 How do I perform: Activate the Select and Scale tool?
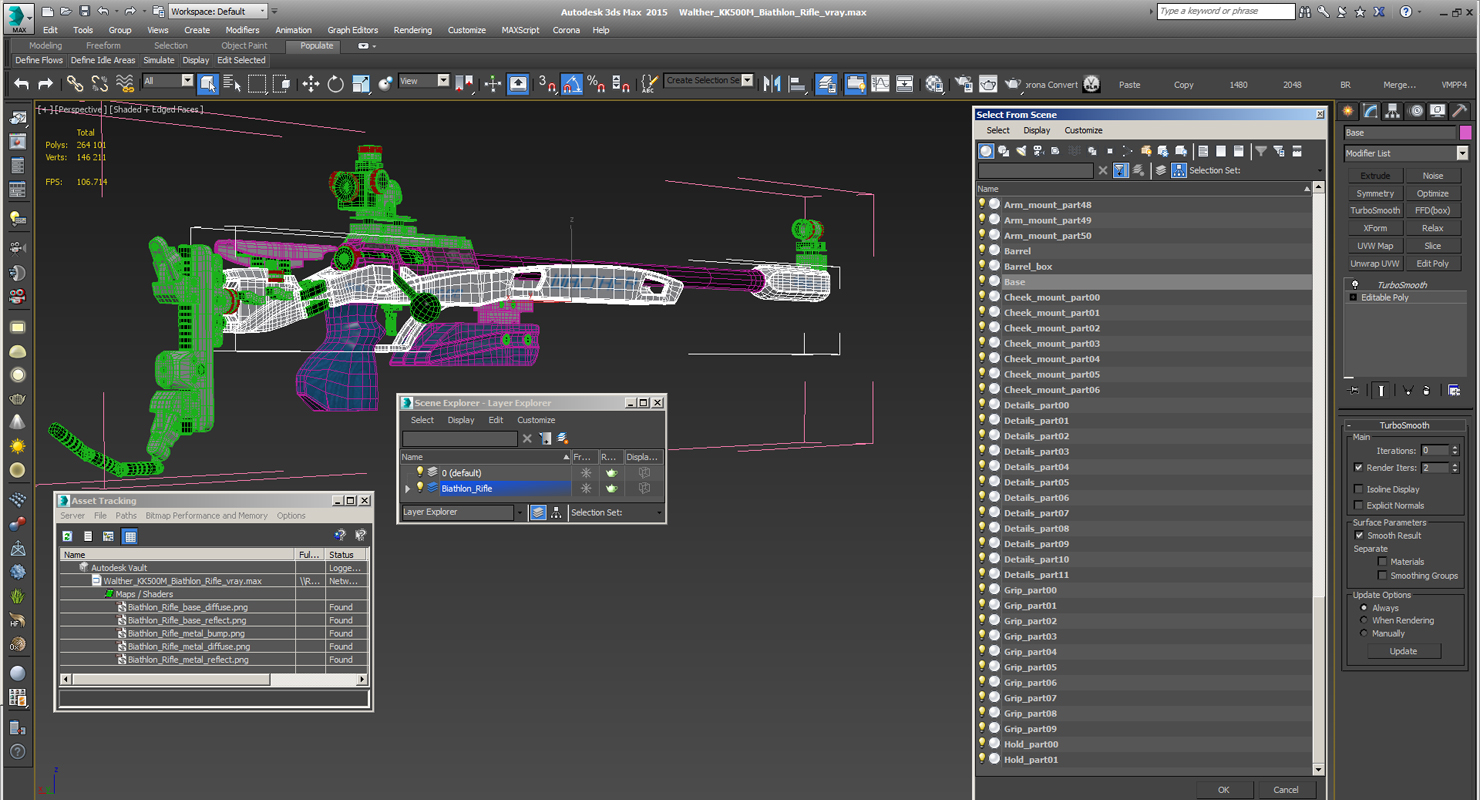(361, 84)
